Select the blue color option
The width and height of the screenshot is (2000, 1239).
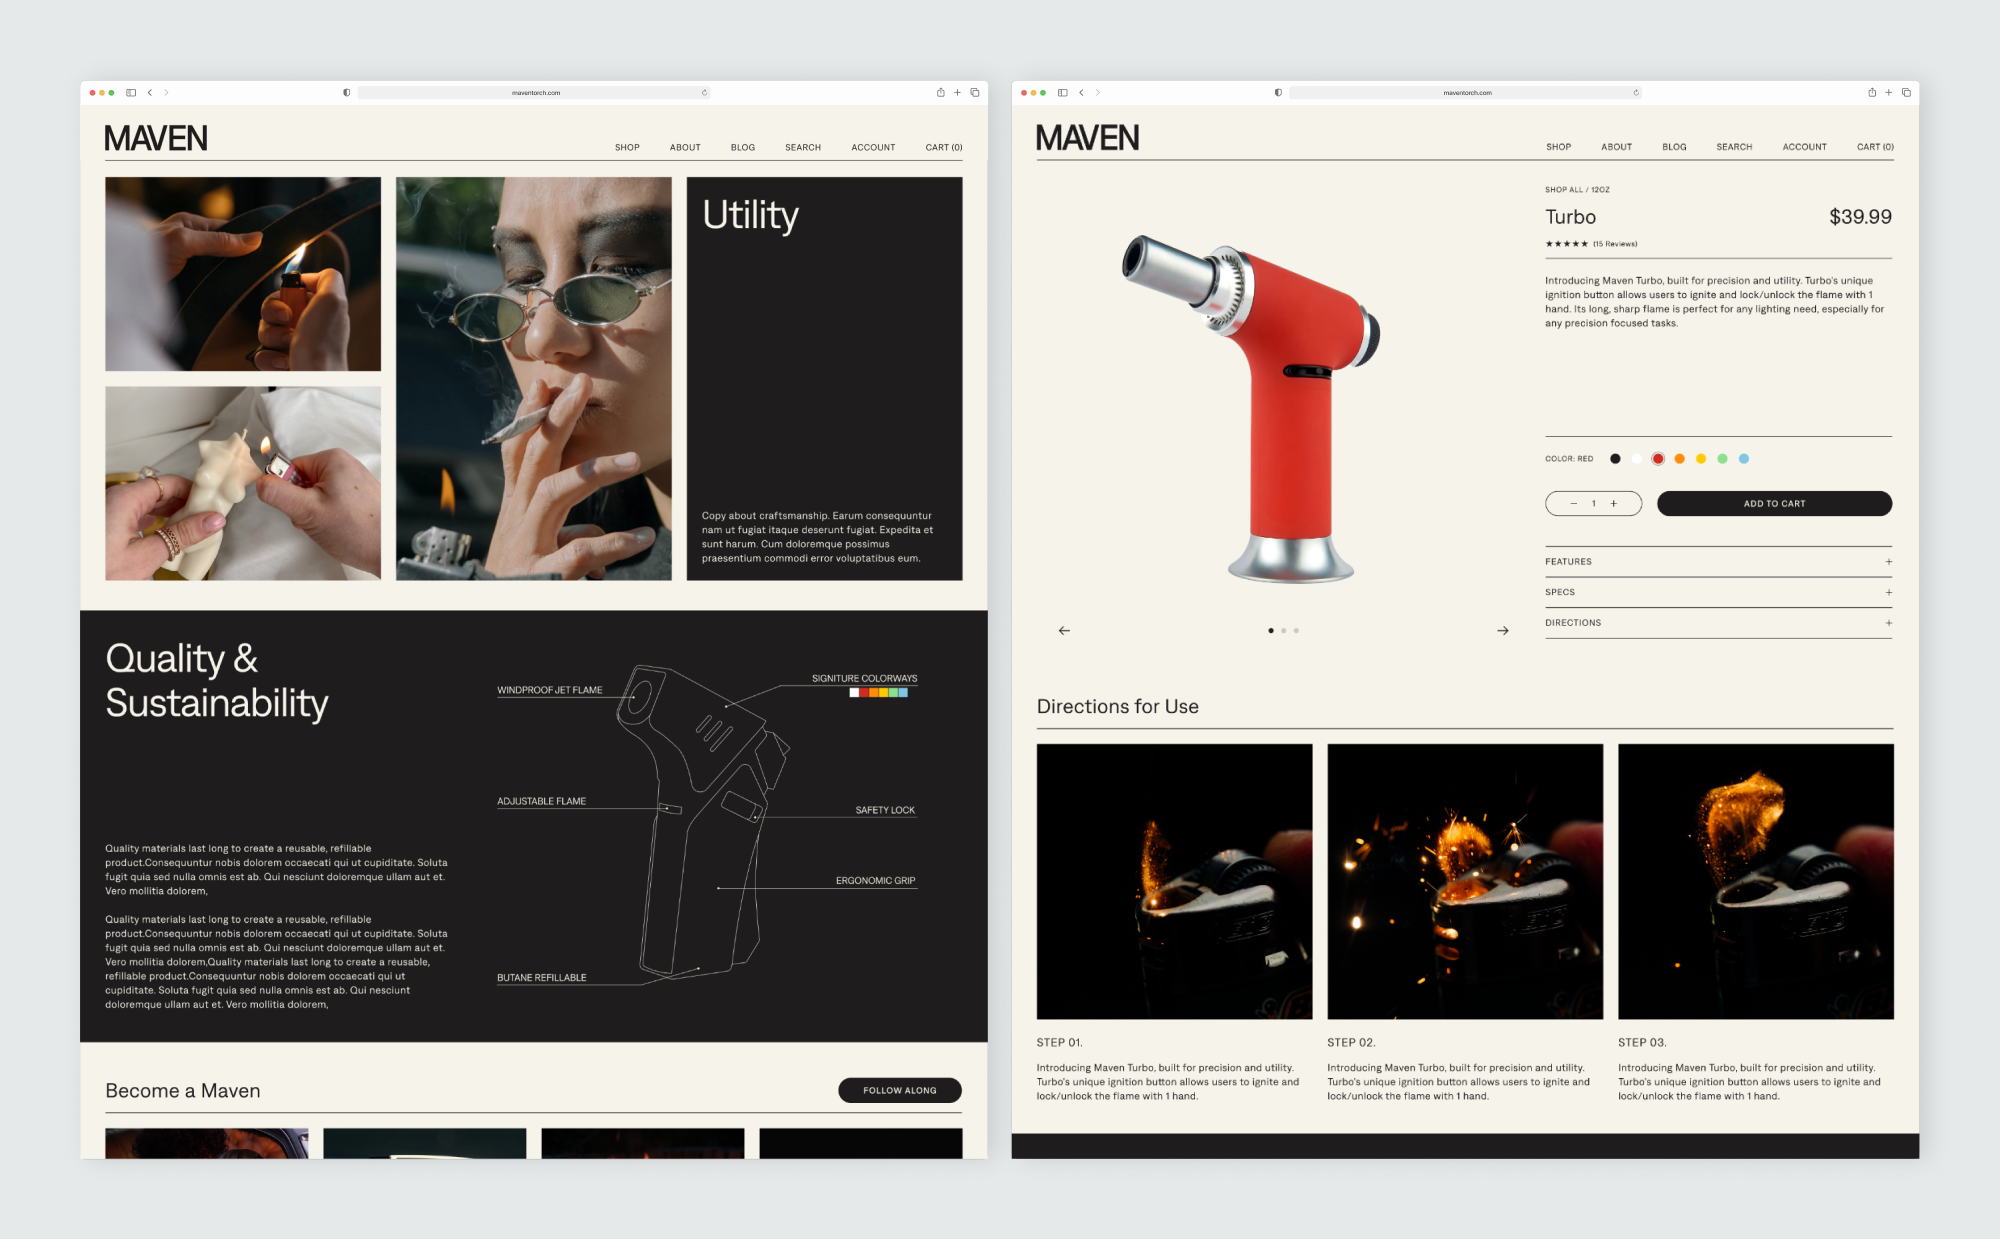[1744, 459]
